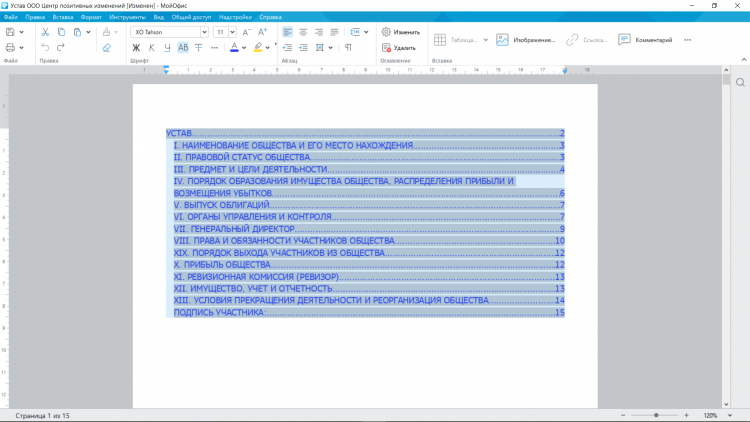This screenshot has width=750, height=422.
Task: Add a comment with Комментарий button
Action: coord(645,40)
